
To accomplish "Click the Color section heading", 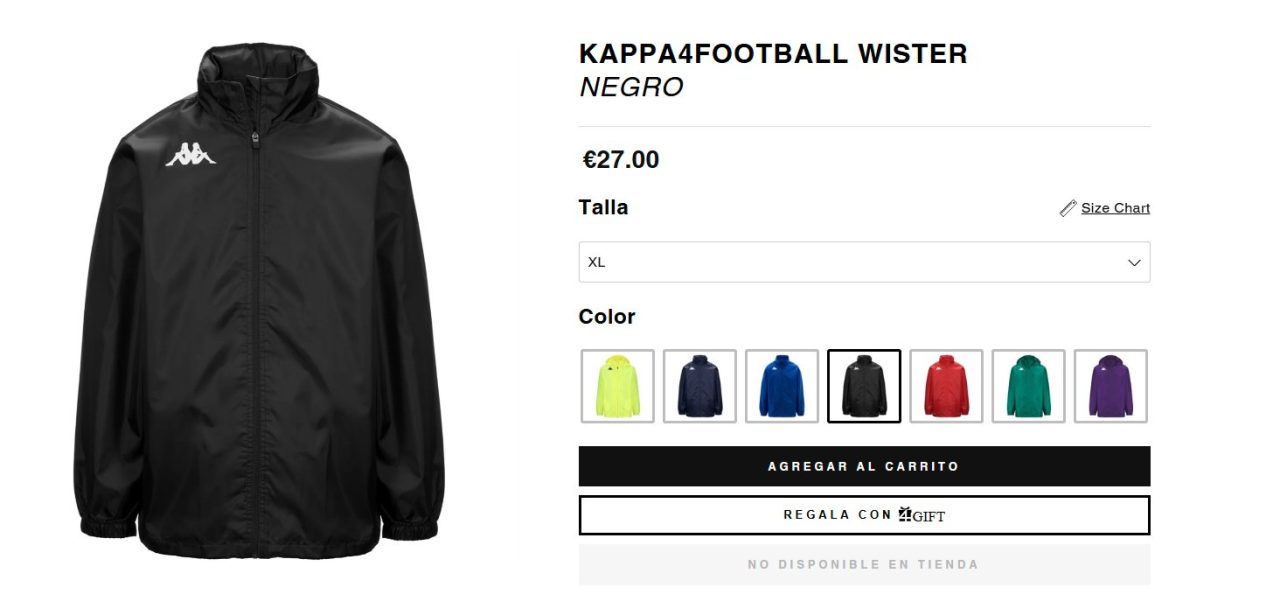I will [x=607, y=317].
